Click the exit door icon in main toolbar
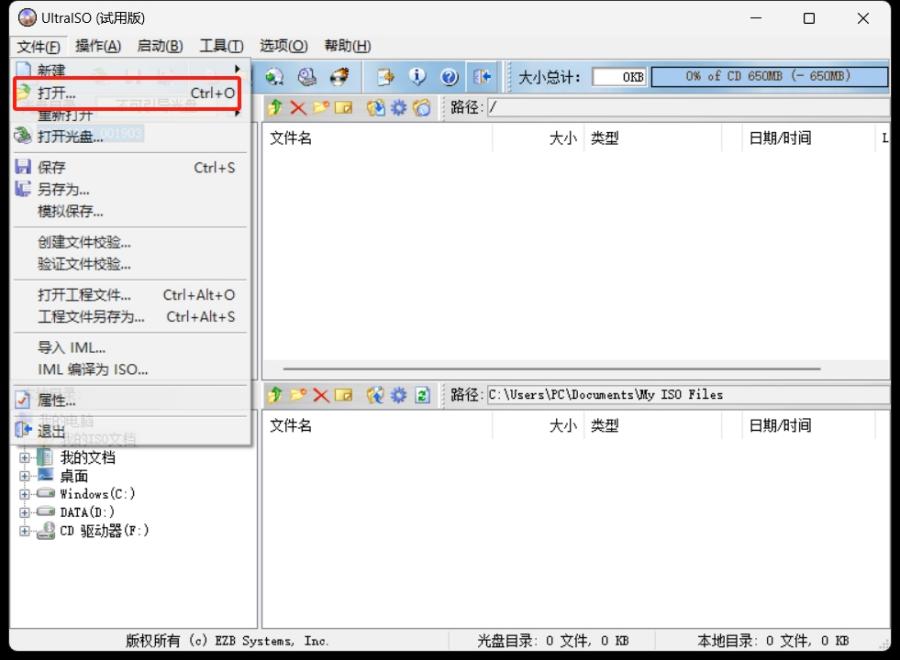Viewport: 900px width, 660px height. (482, 76)
